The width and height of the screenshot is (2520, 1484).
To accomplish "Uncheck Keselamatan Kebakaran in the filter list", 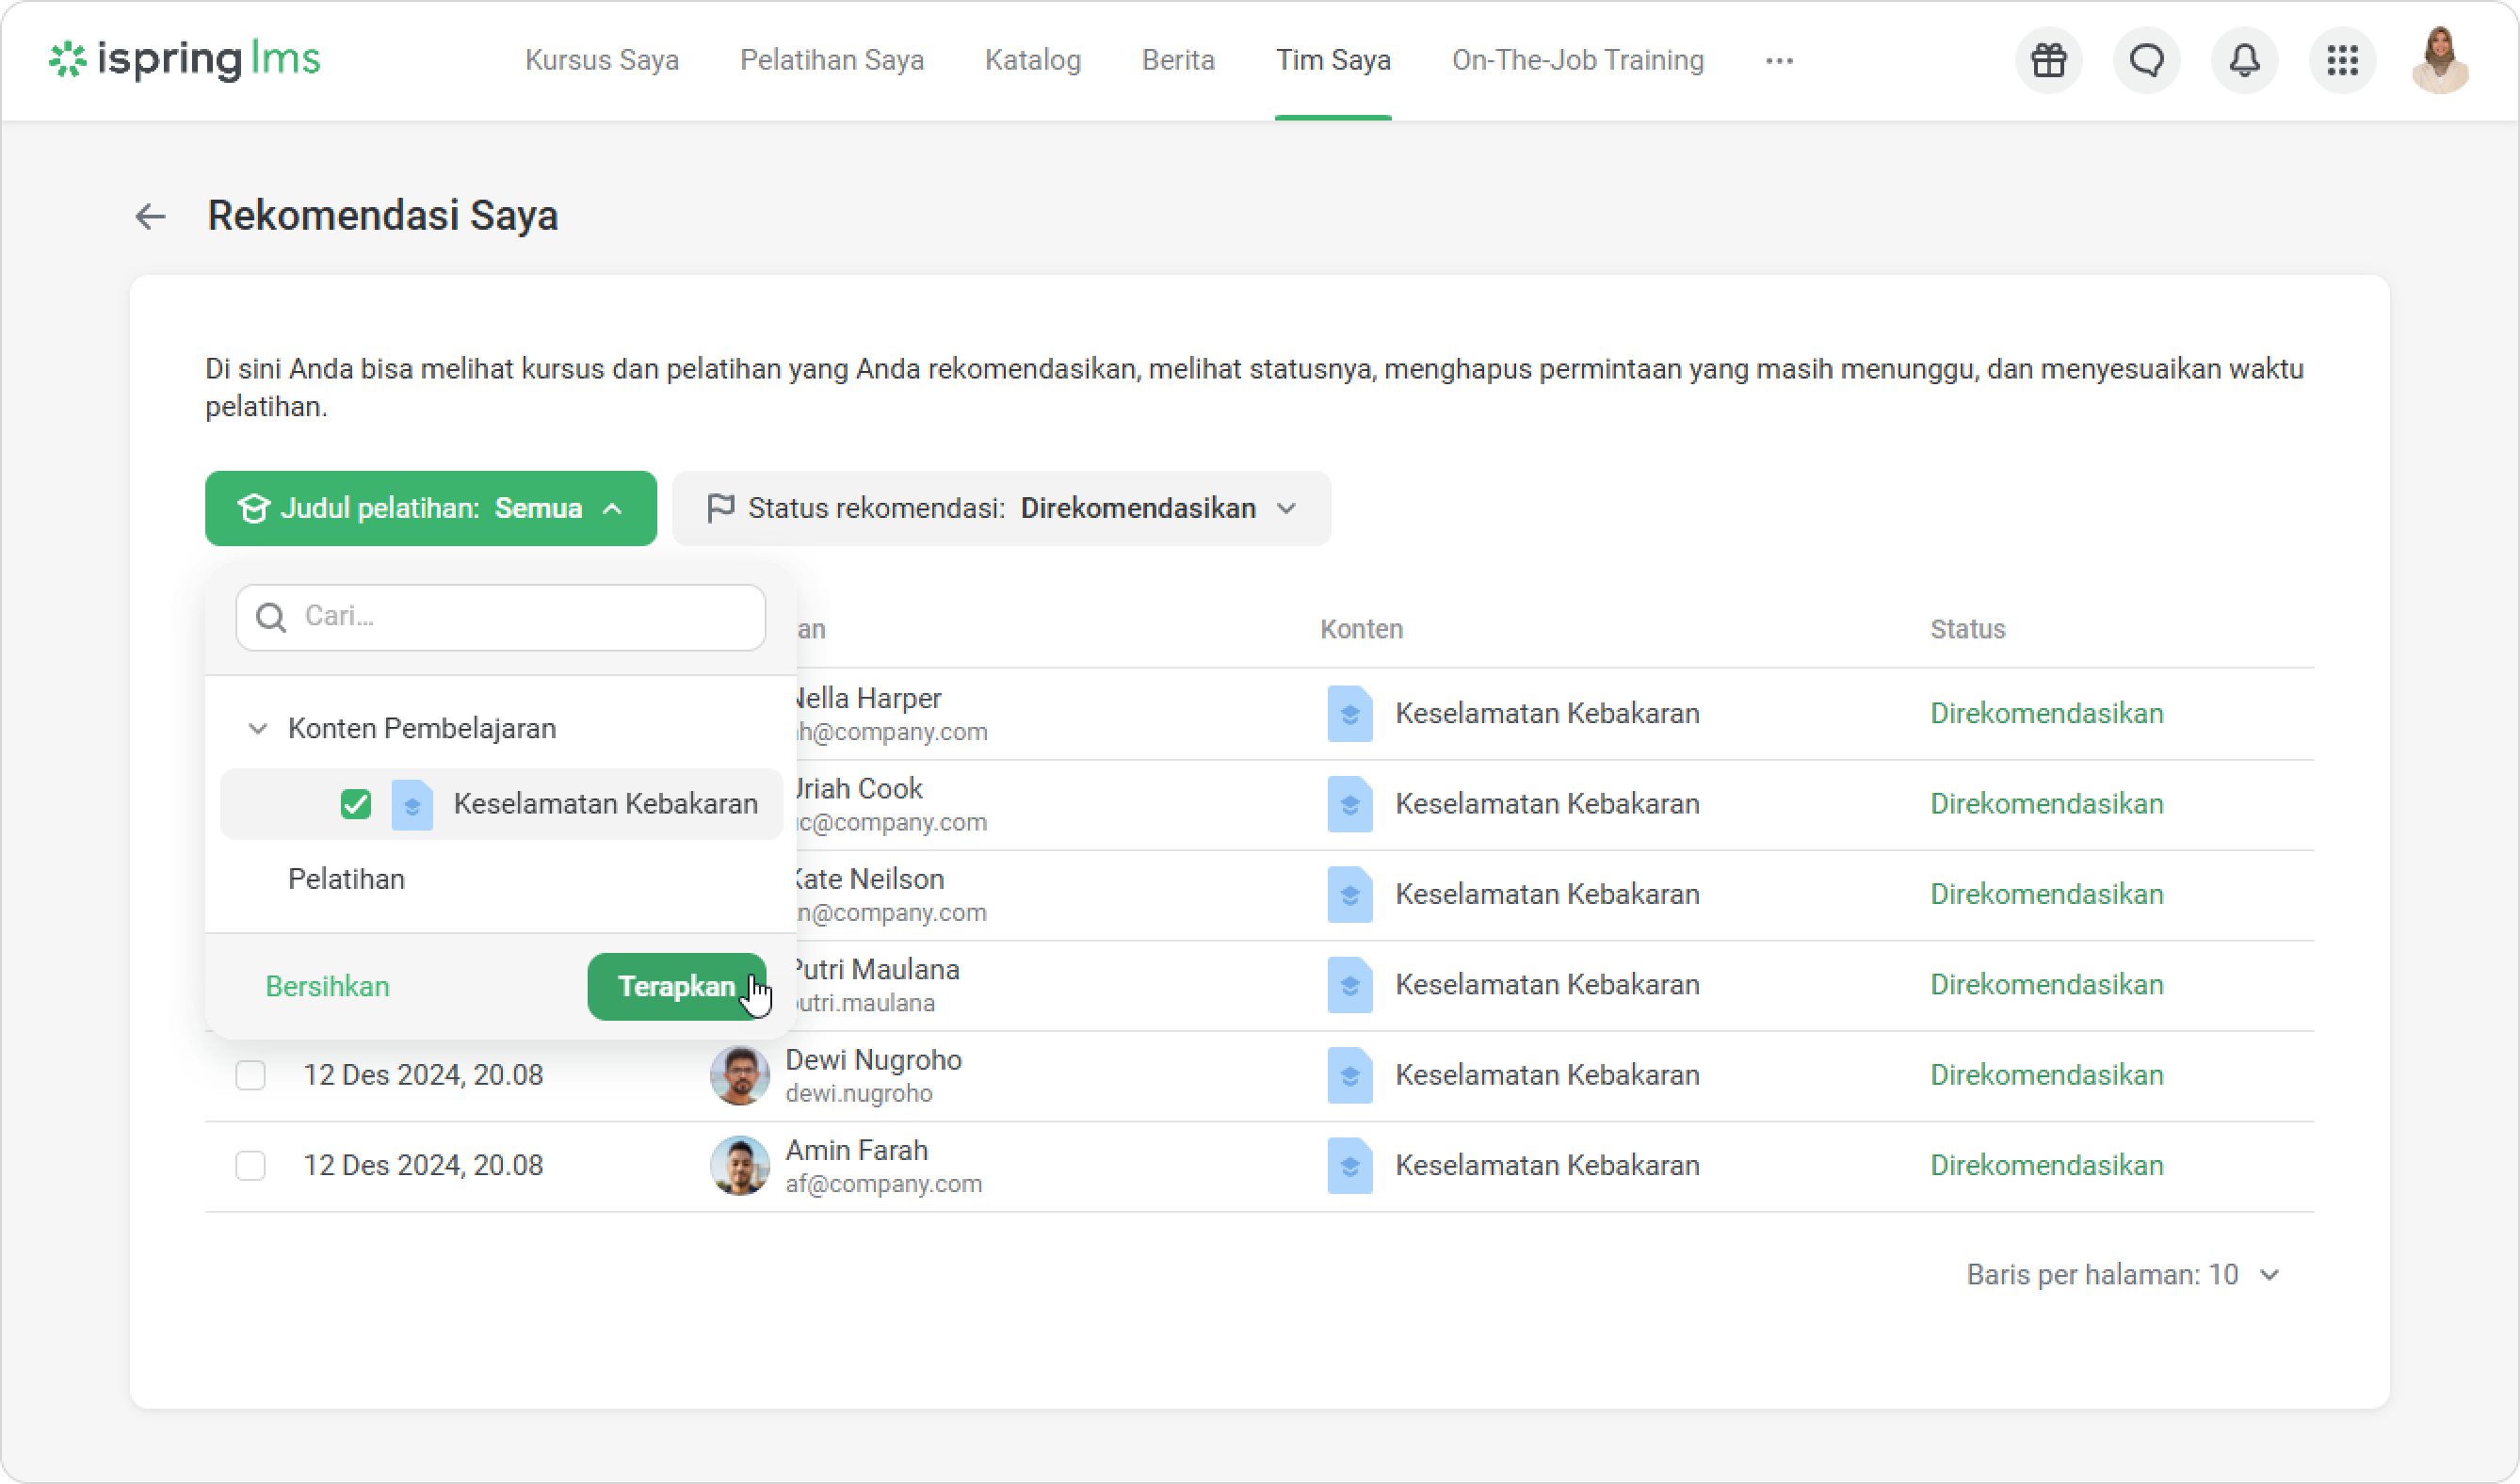I will pyautogui.click(x=355, y=804).
